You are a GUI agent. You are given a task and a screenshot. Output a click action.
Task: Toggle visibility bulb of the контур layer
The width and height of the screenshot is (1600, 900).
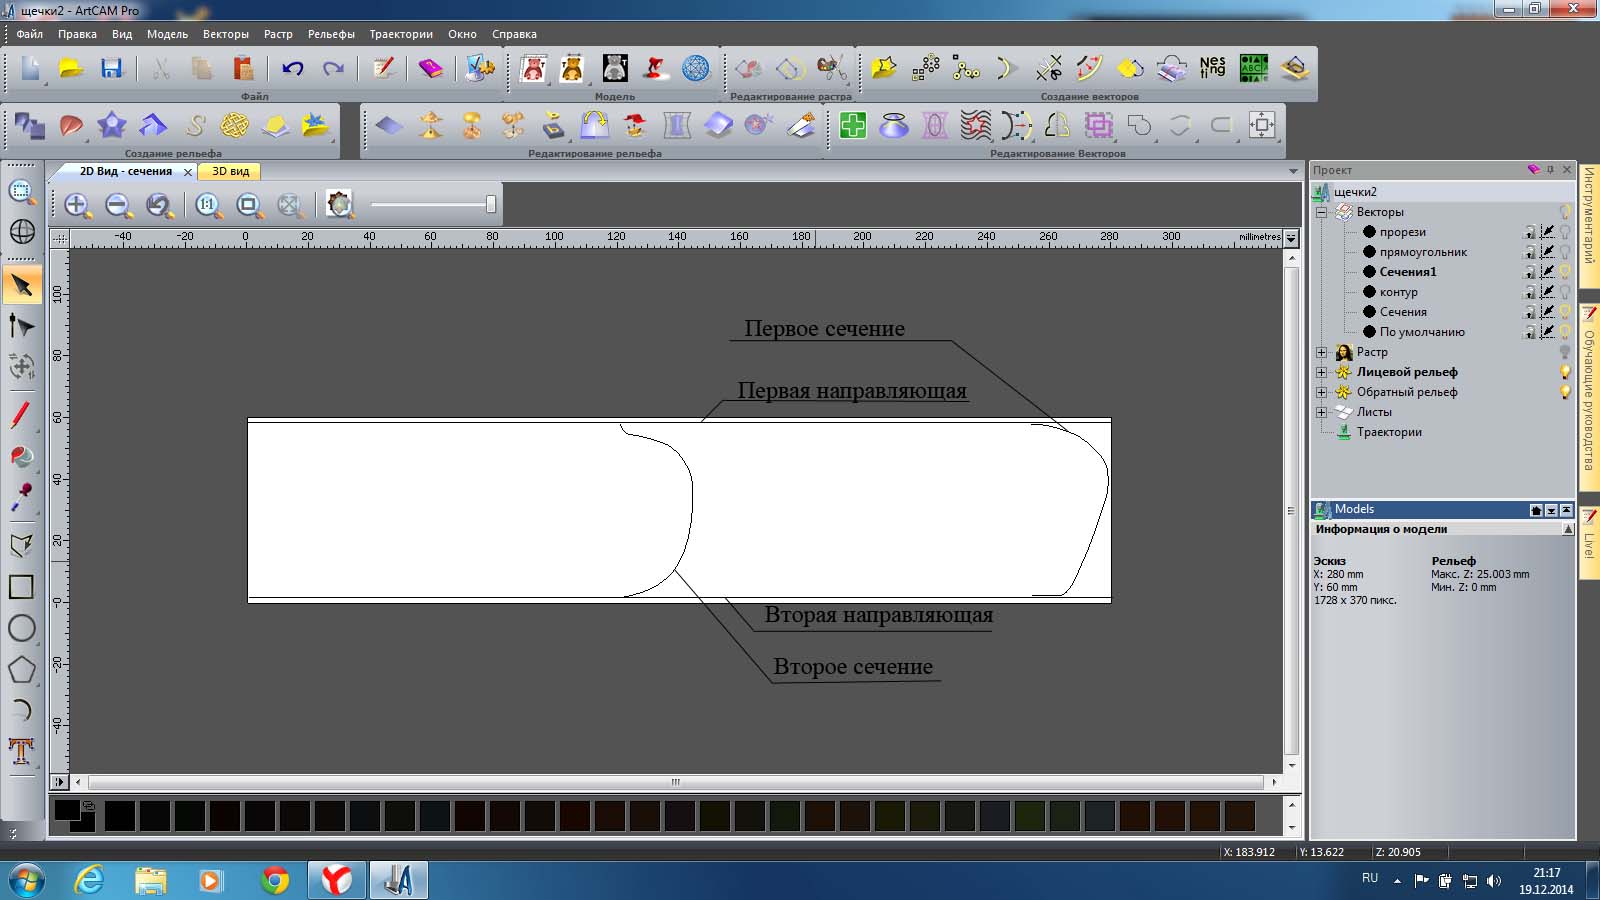[x=1565, y=292]
